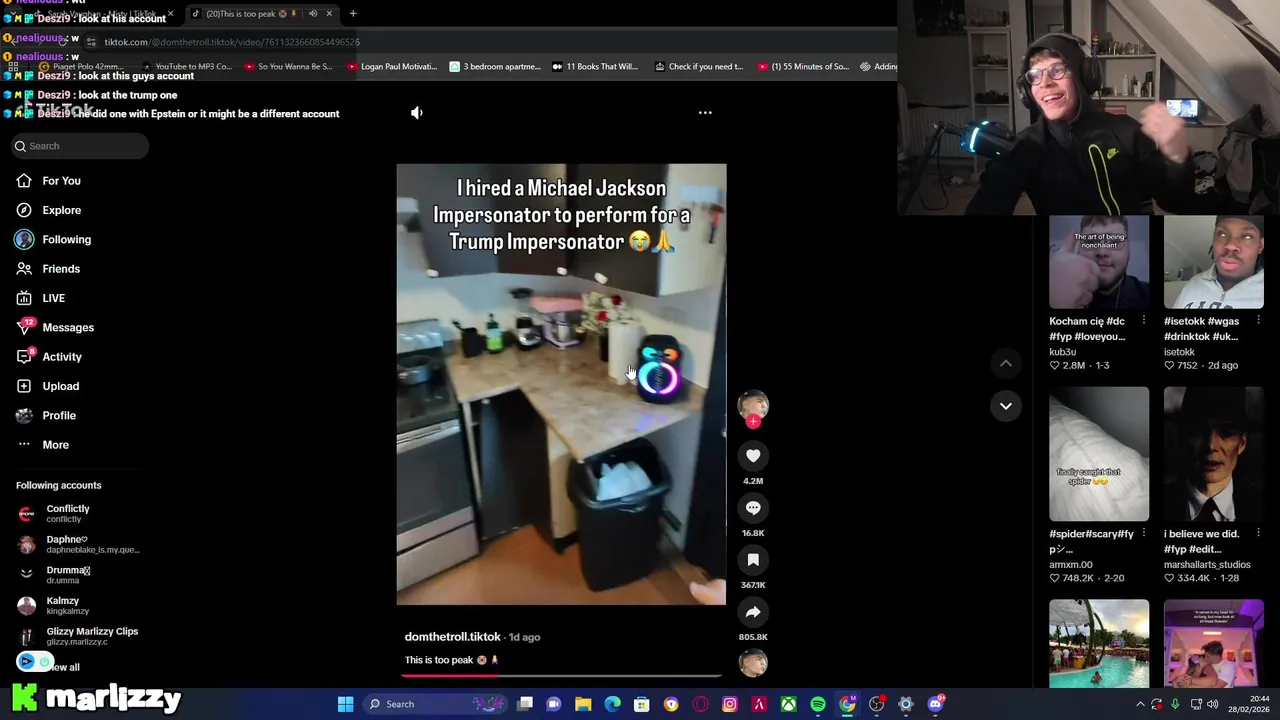Open the isetokk drinktok video thumbnail
Image resolution: width=1280 pixels, height=720 pixels.
(x=1213, y=262)
